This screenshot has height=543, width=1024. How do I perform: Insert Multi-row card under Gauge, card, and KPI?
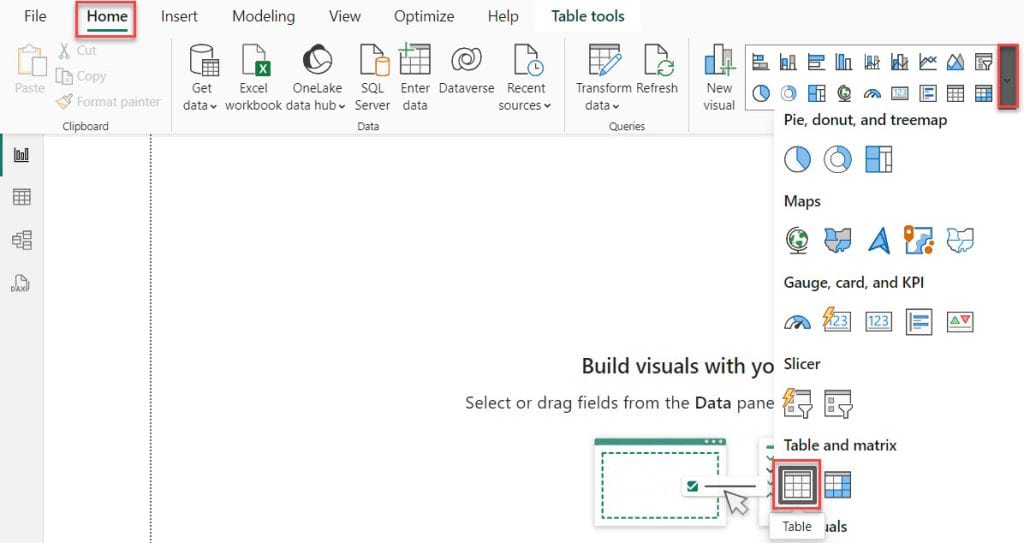pyautogui.click(x=919, y=321)
